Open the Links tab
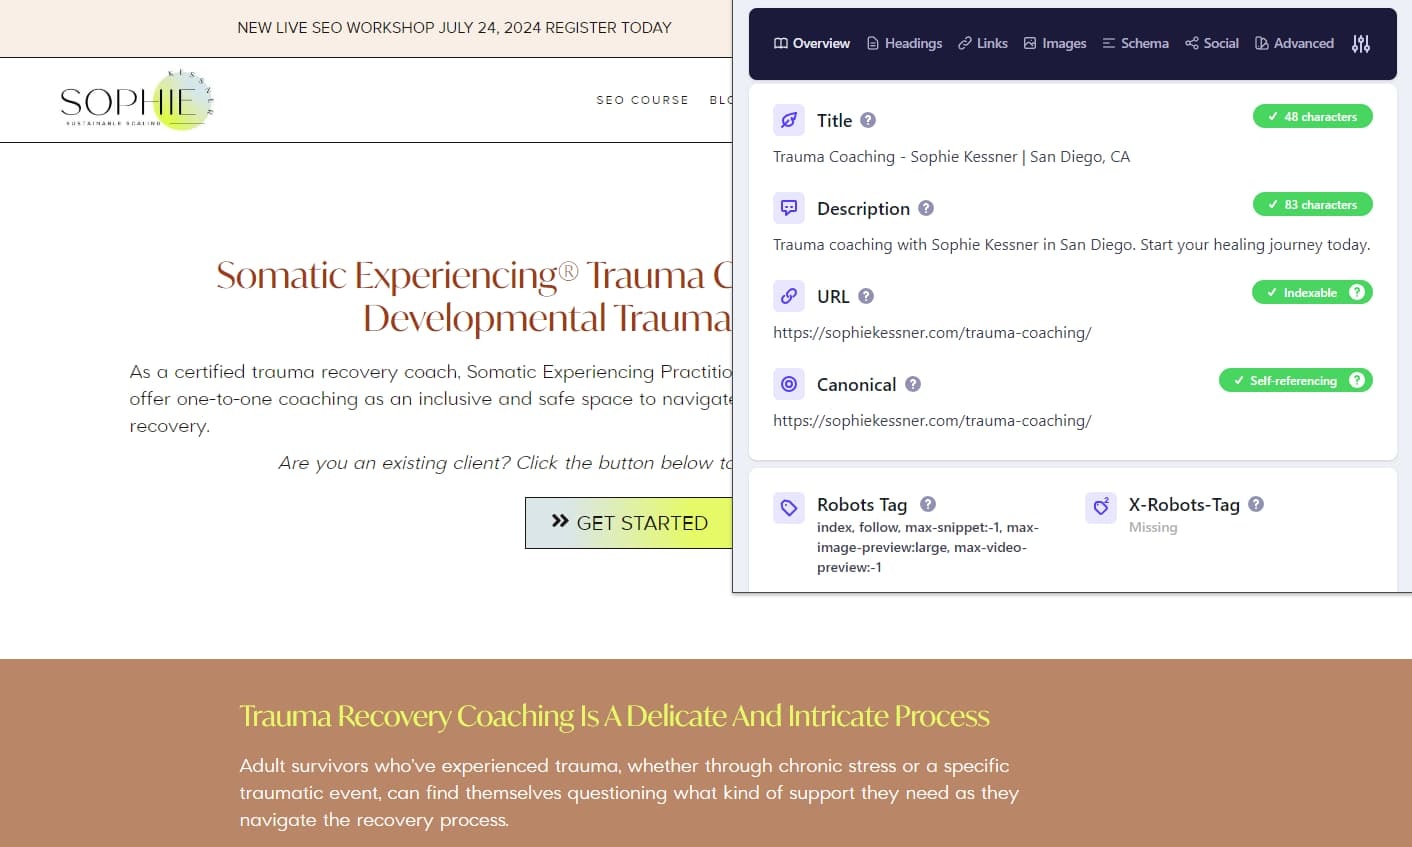This screenshot has width=1412, height=847. point(983,43)
